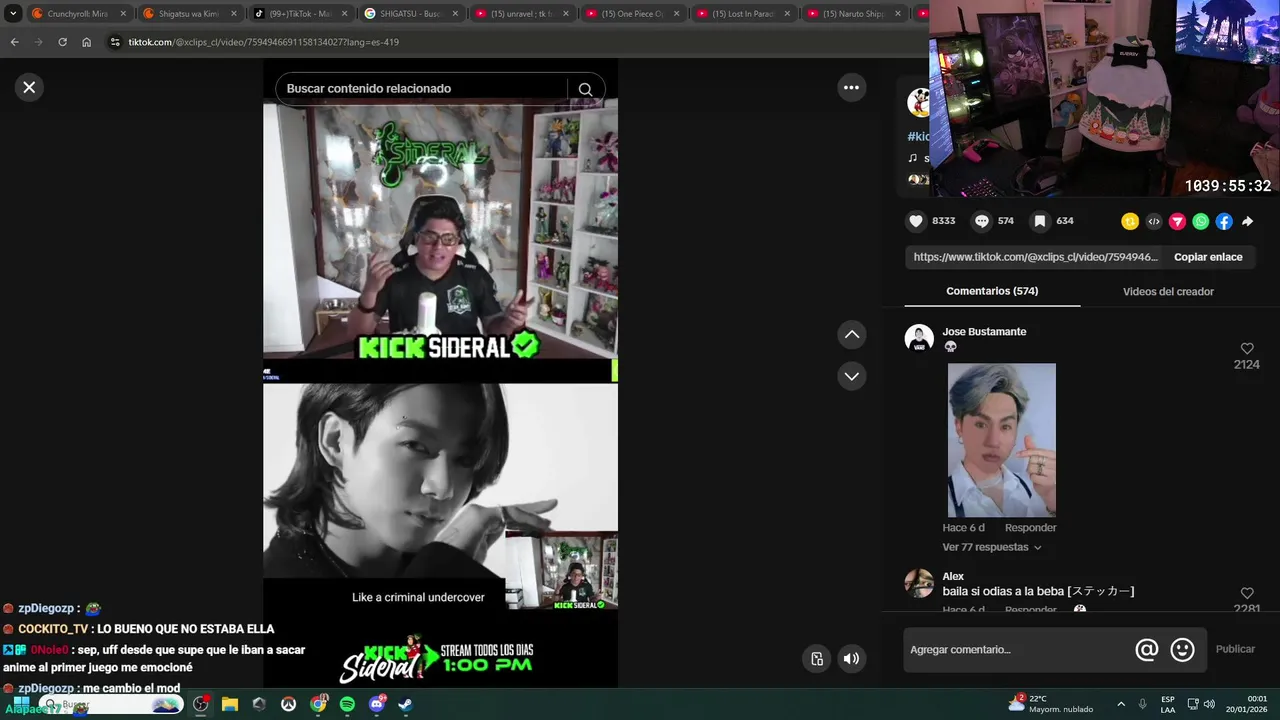This screenshot has width=1280, height=720.
Task: Like Alex's comment with heart
Action: 1247,593
